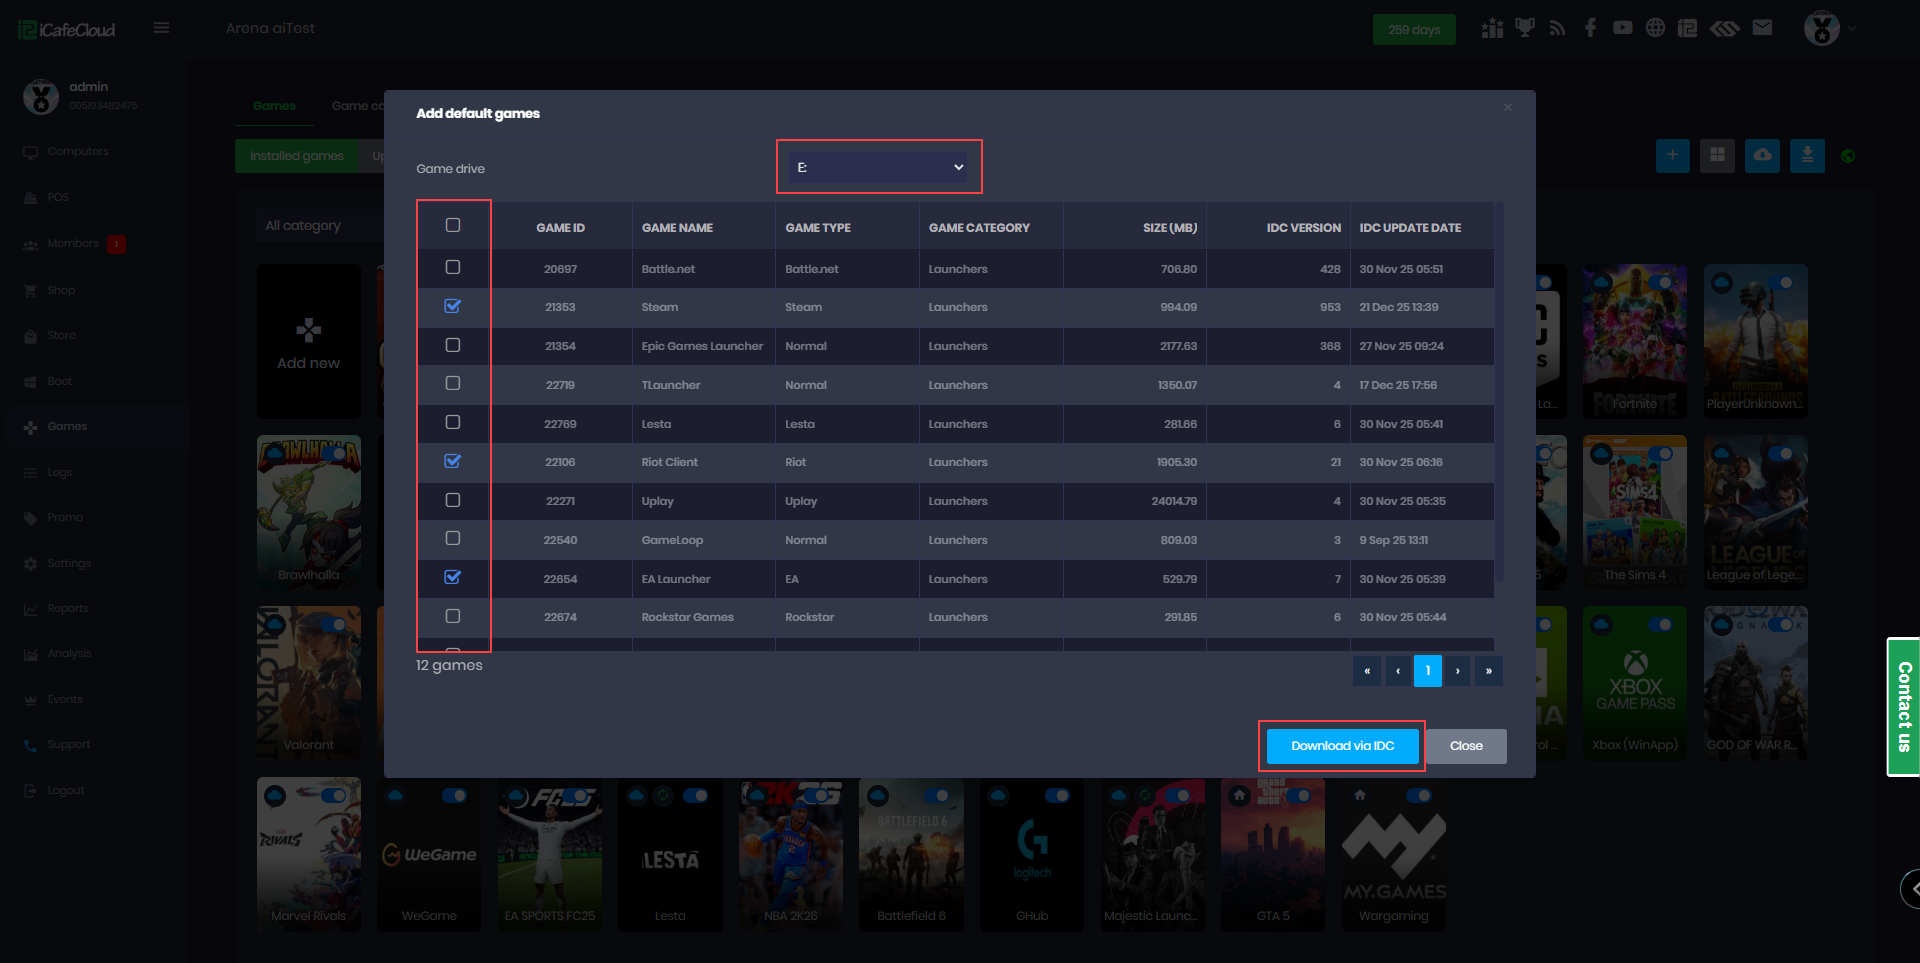Open the Facebook icon in header
The image size is (1920, 963).
tap(1590, 28)
